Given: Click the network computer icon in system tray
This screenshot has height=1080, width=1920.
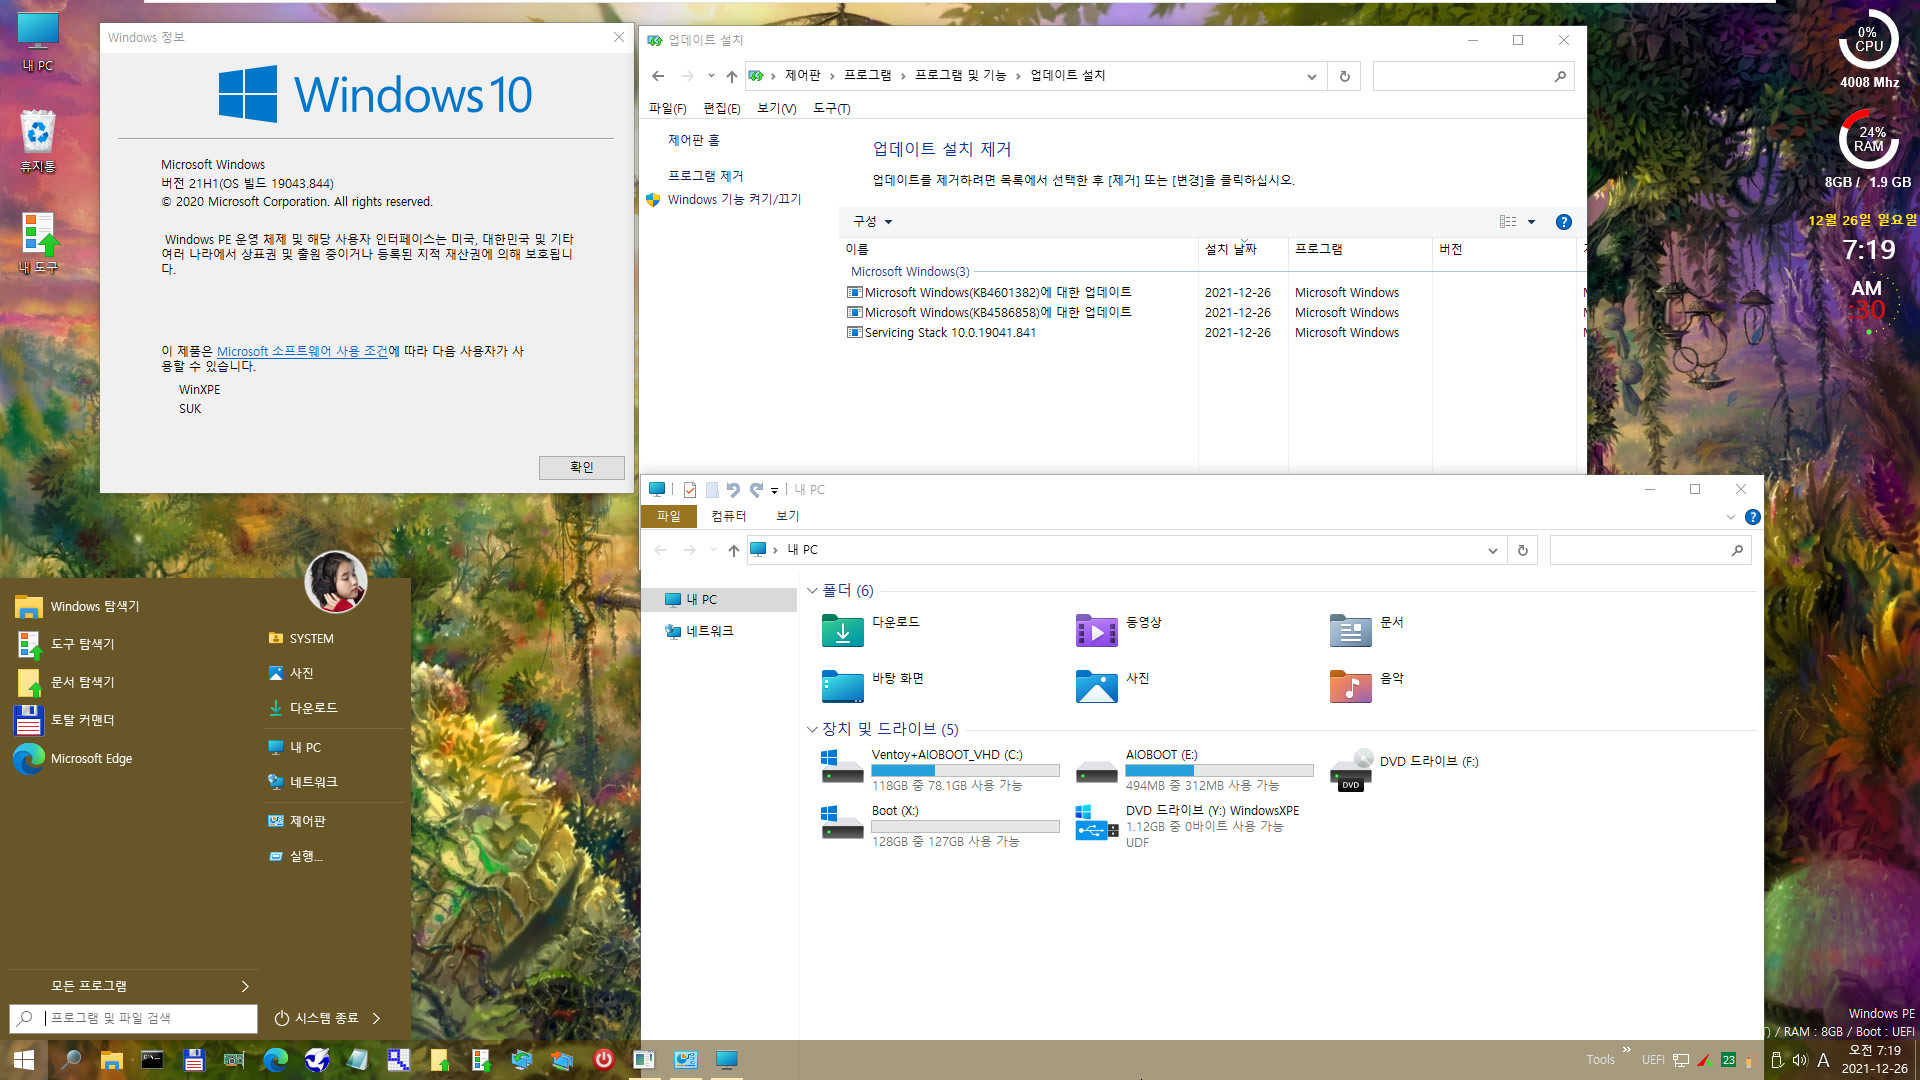Looking at the screenshot, I should tap(1681, 1060).
